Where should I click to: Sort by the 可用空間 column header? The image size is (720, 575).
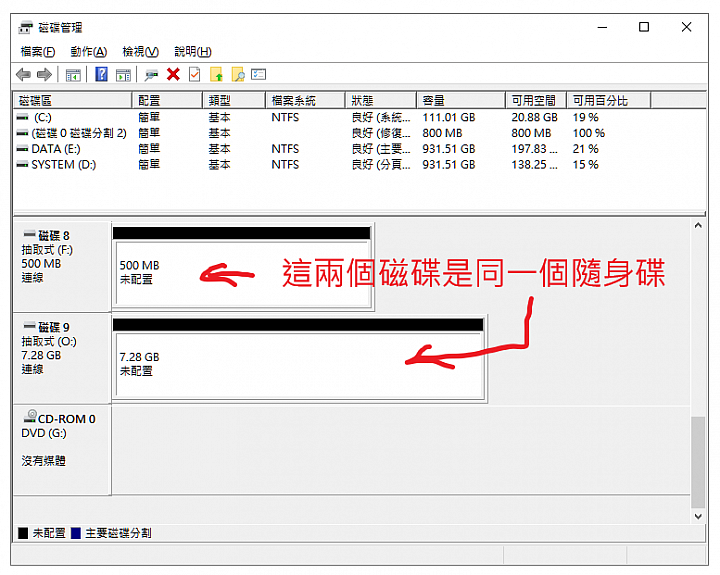click(x=536, y=100)
